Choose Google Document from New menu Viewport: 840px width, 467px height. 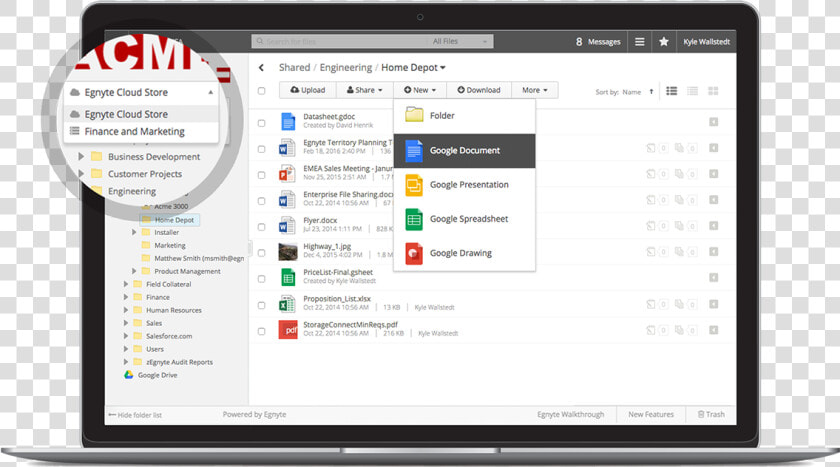pos(464,150)
